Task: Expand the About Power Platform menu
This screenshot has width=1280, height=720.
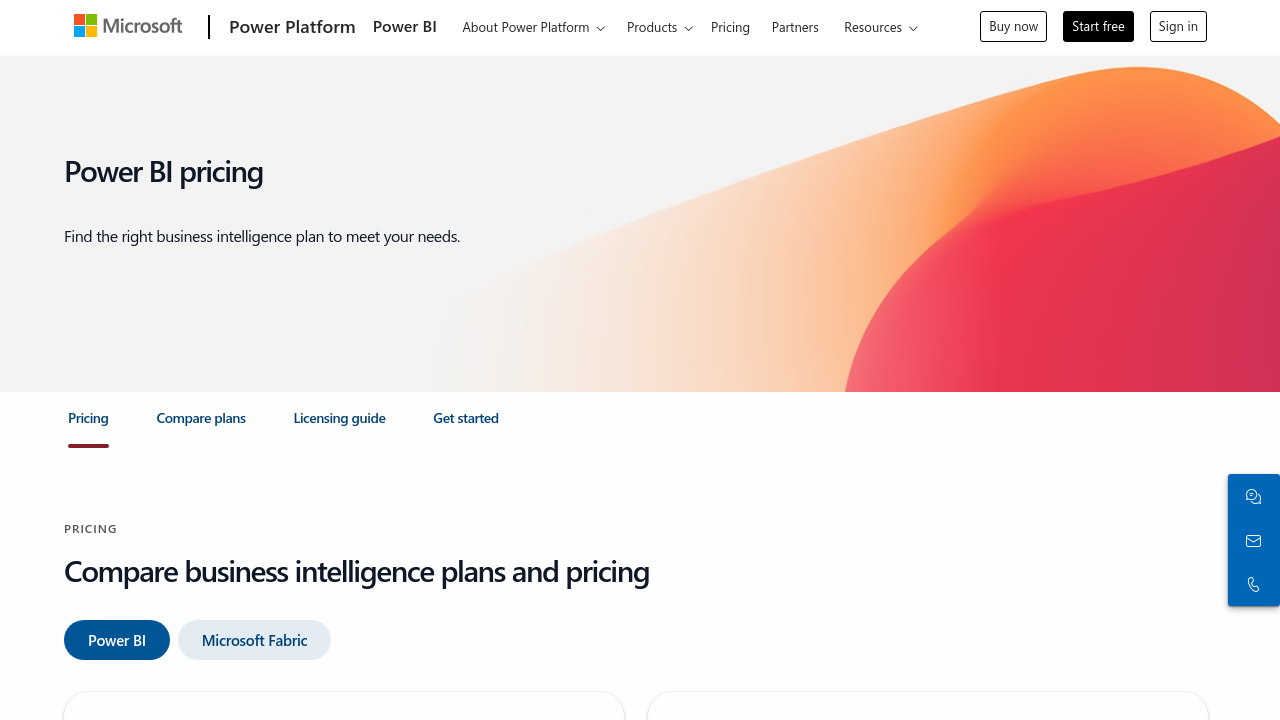Action: (533, 27)
